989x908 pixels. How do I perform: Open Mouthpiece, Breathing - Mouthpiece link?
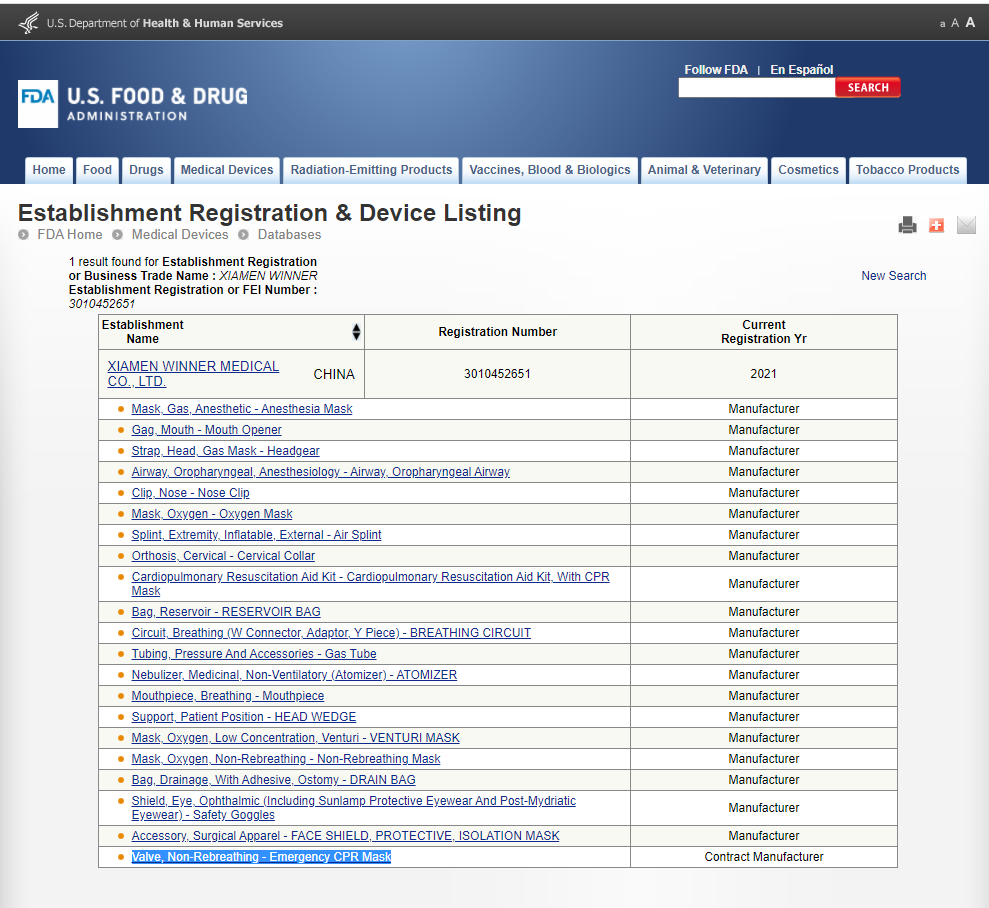(228, 696)
